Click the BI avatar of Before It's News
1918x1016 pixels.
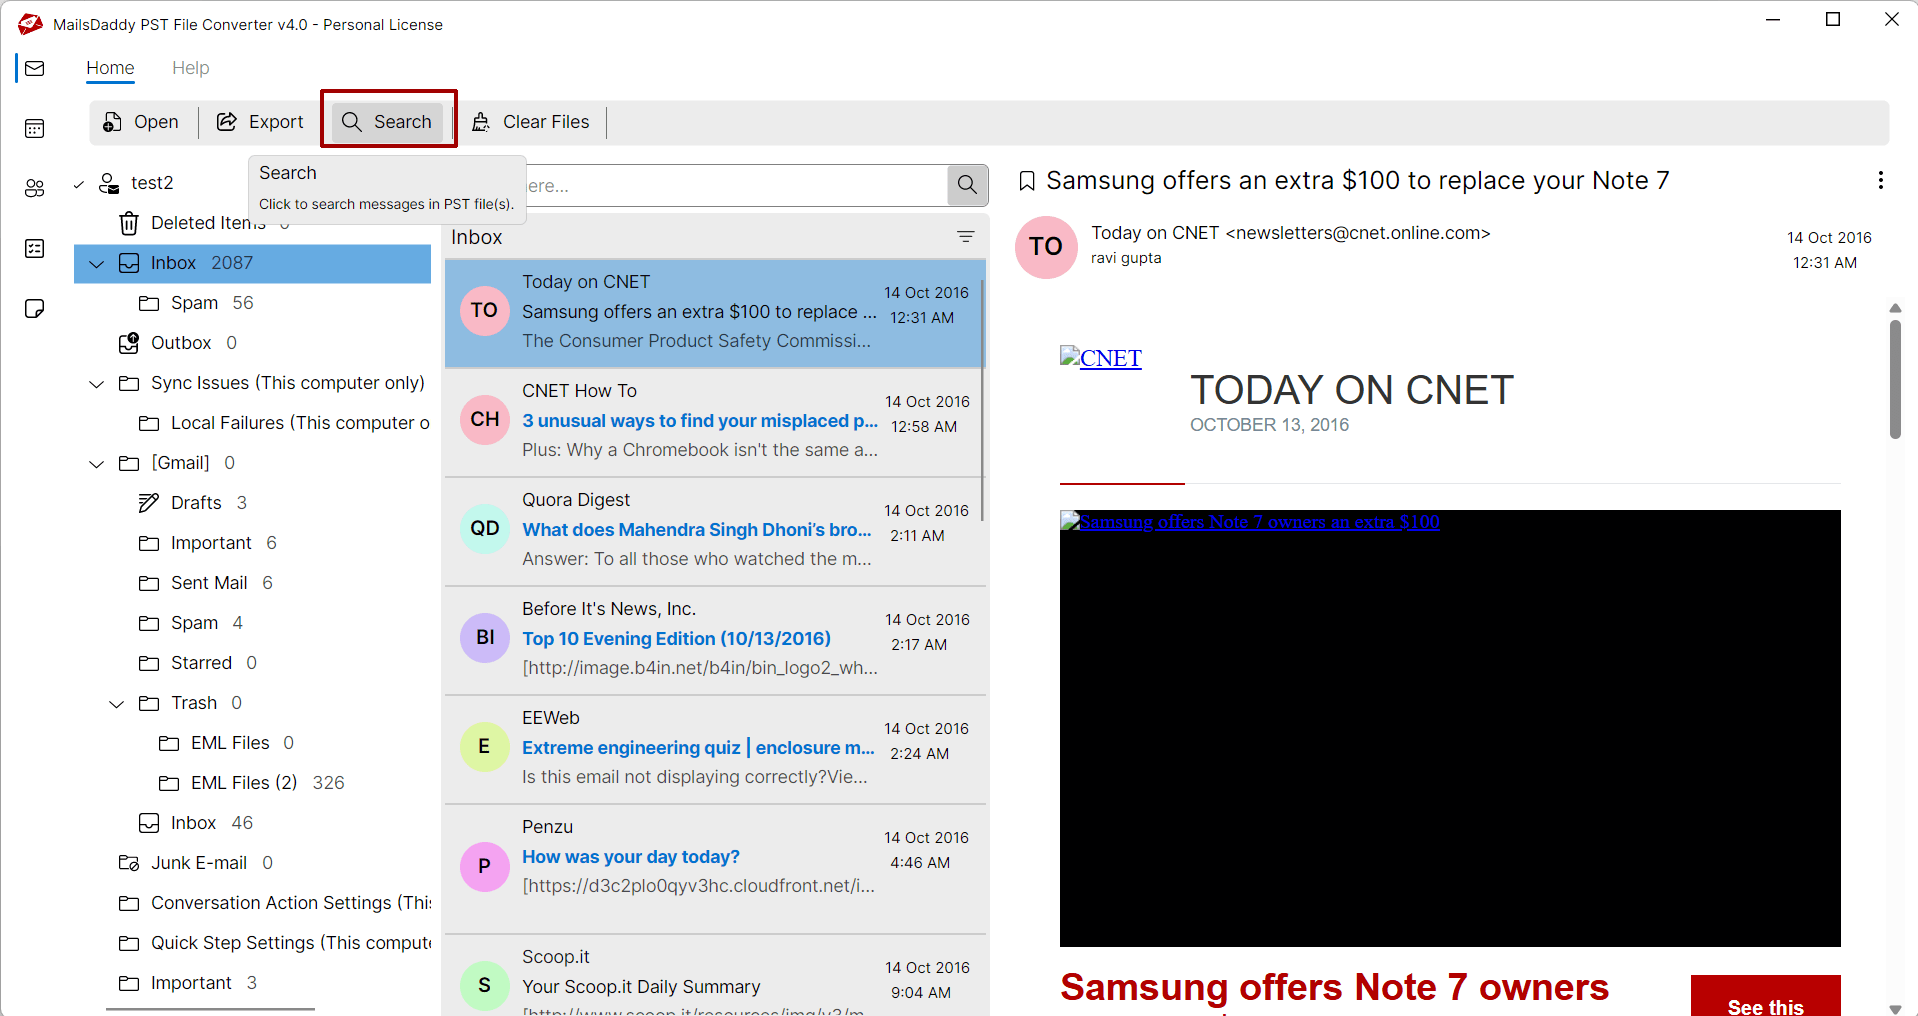coord(485,637)
